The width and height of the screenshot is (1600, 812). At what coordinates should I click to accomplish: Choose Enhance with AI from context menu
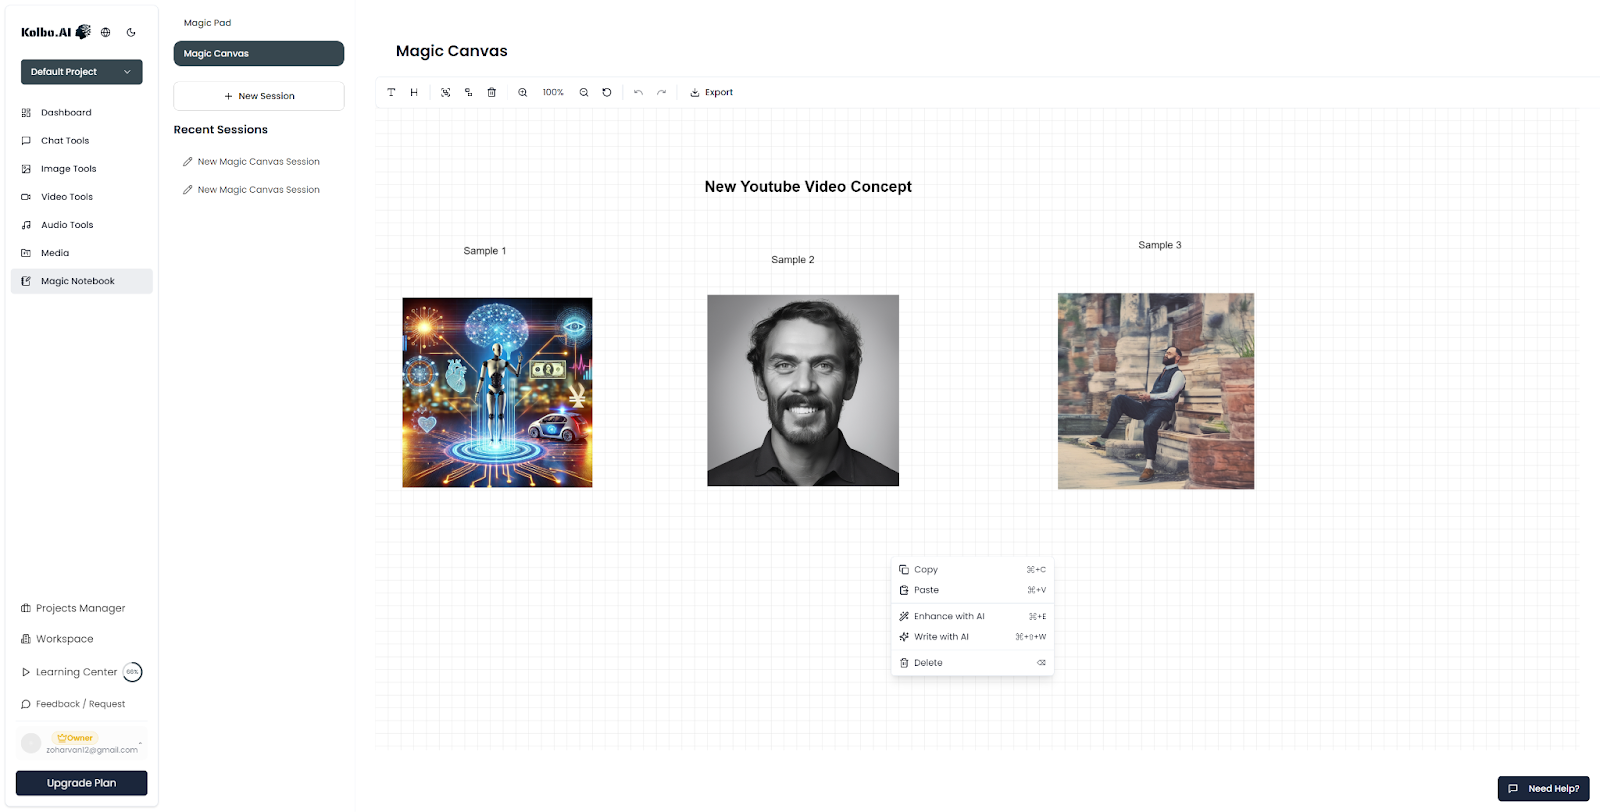(949, 616)
